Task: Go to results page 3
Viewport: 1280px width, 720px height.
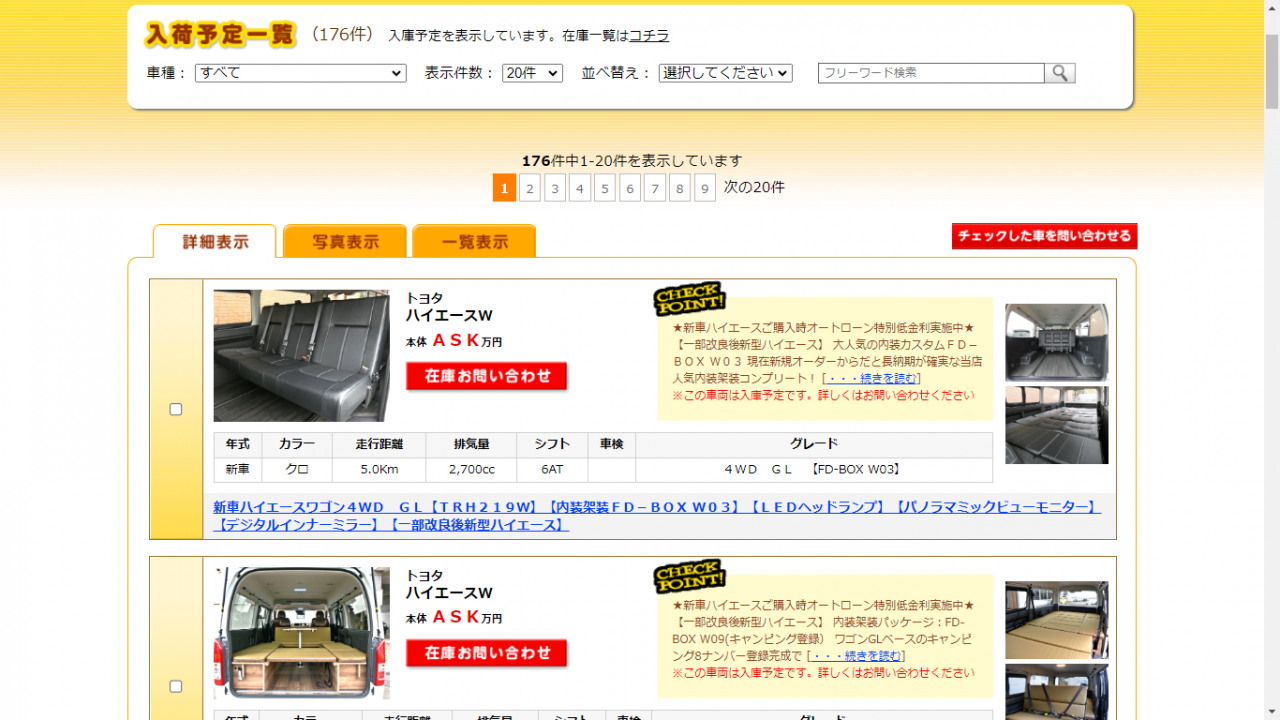Action: (x=555, y=188)
